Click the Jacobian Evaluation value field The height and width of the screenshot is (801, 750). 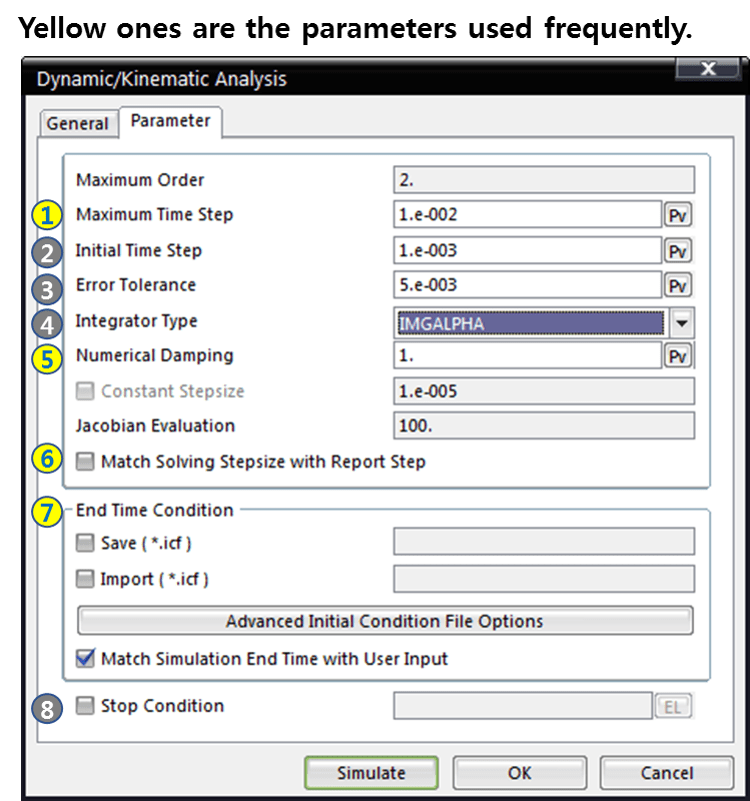pos(544,426)
